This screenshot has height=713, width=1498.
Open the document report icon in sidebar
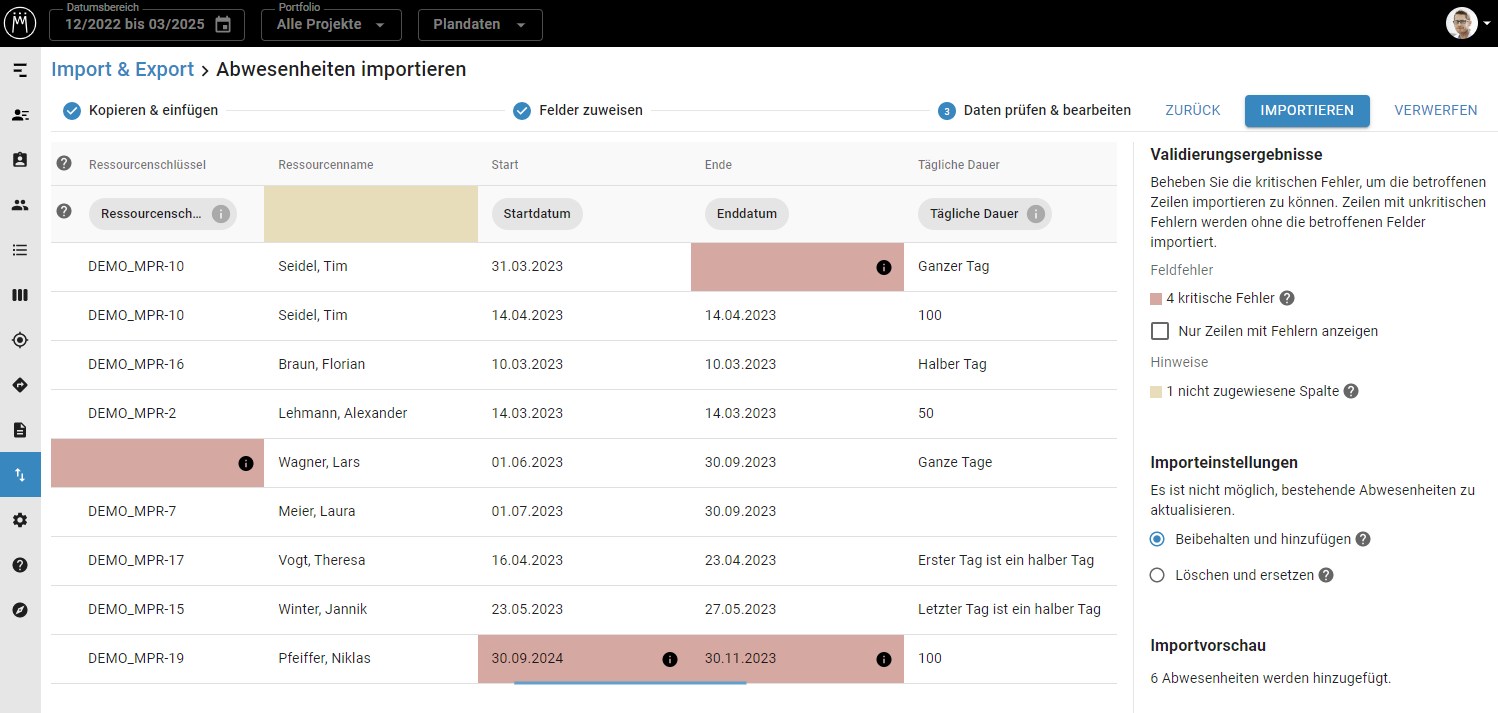point(20,430)
